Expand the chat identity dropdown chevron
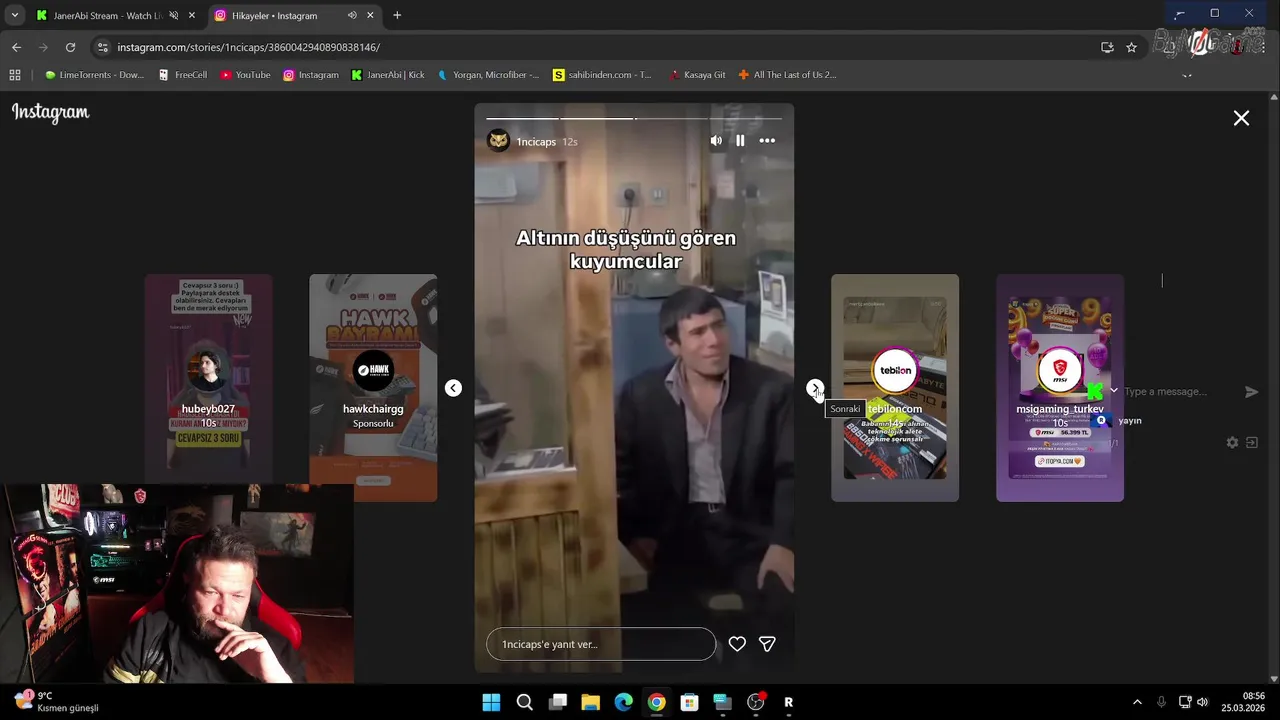1280x720 pixels. 1114,391
